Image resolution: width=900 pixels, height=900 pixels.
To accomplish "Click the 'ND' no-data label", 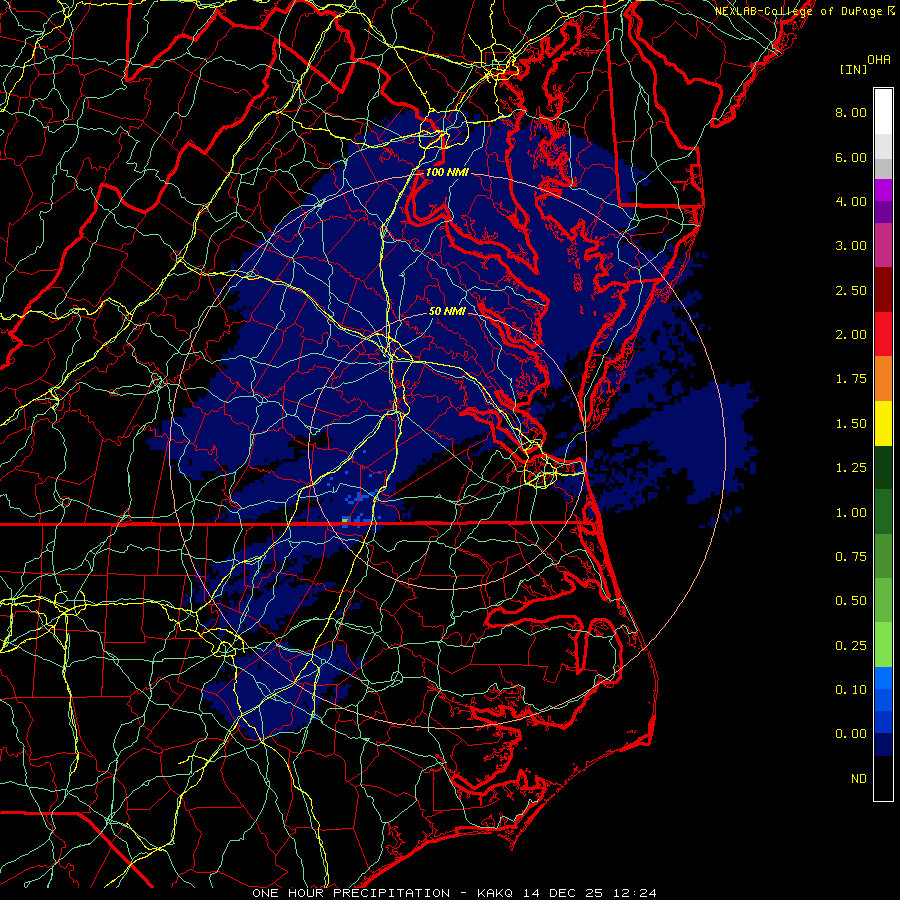I will [859, 779].
